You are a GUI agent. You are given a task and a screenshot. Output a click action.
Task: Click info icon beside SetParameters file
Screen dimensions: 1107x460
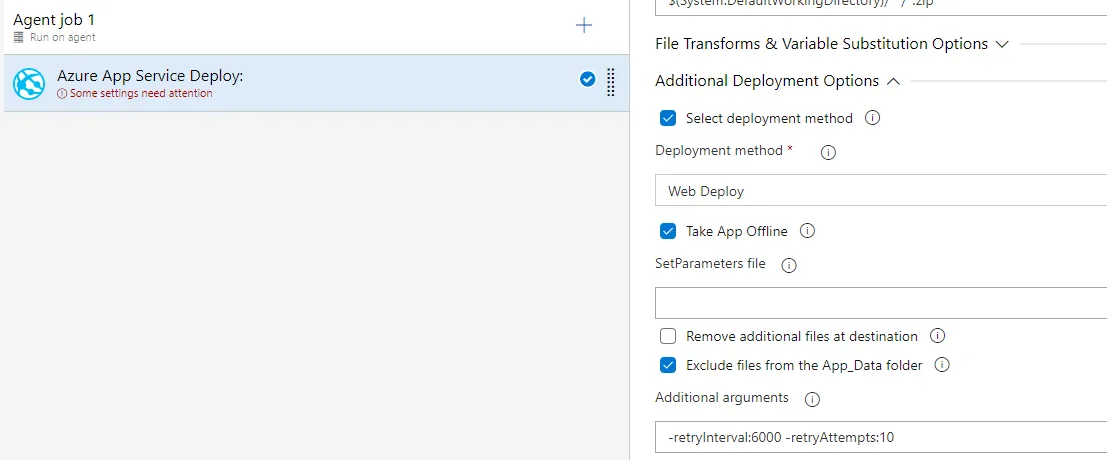point(788,265)
